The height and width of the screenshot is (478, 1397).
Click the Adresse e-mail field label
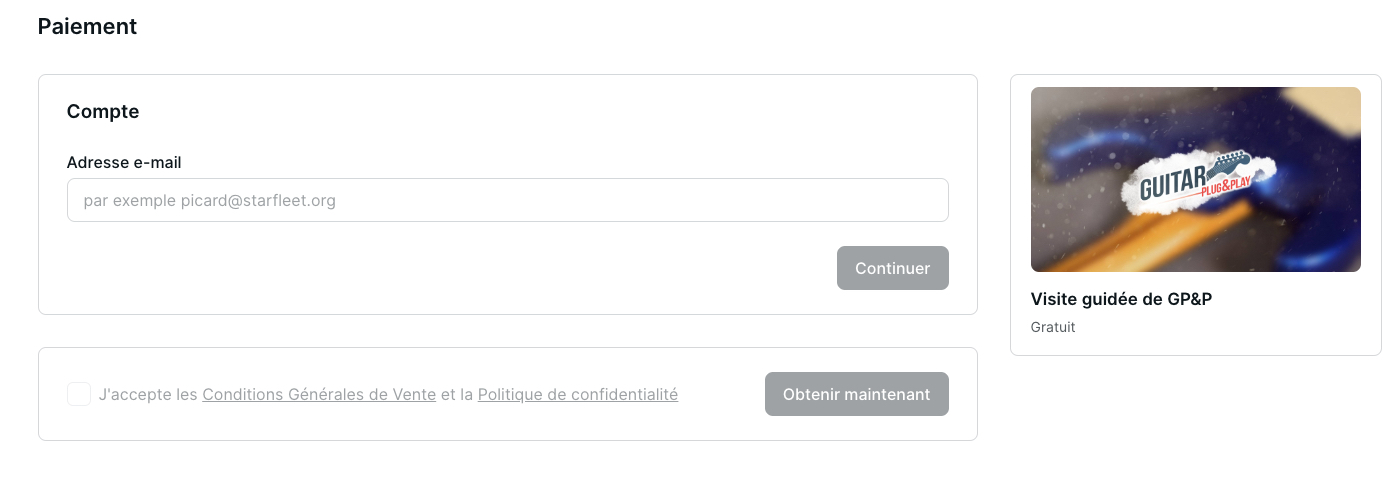point(124,162)
